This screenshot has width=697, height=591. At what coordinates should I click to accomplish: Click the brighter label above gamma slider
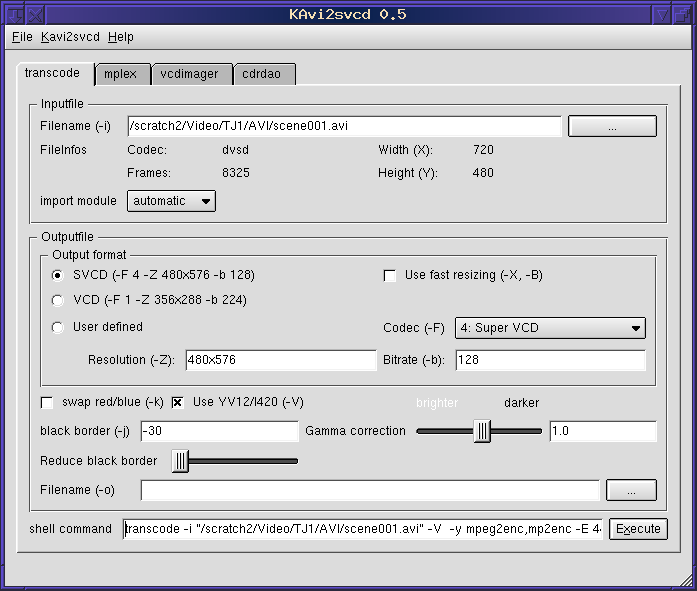tap(437, 403)
